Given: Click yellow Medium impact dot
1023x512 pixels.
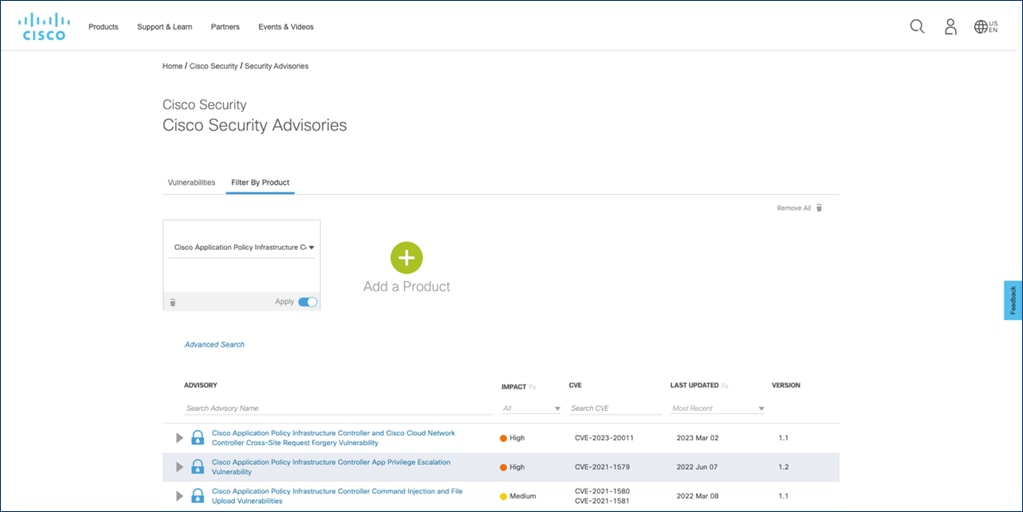Looking at the screenshot, I should (x=503, y=496).
